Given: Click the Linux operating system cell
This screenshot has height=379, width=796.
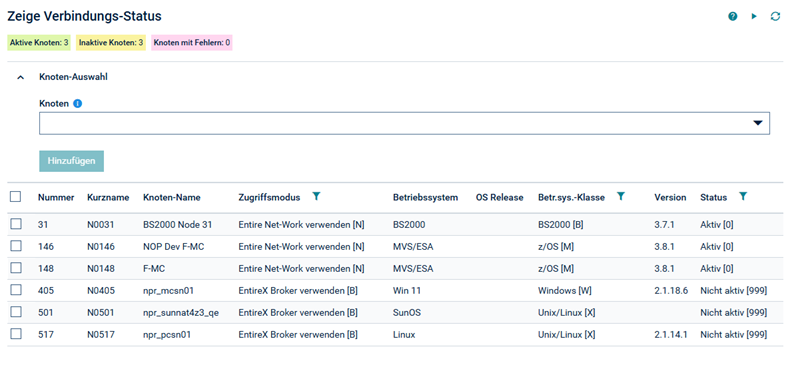Looking at the screenshot, I should (x=404, y=335).
